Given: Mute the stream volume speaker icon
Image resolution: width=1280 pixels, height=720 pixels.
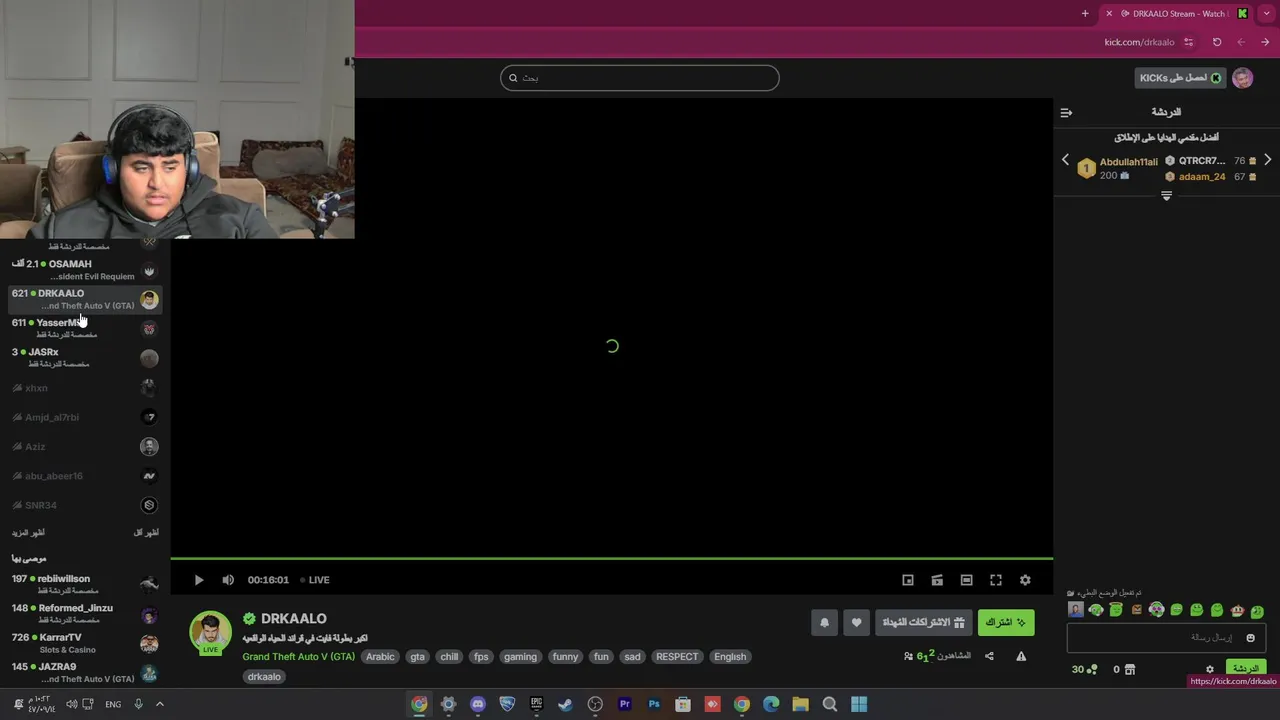Looking at the screenshot, I should coord(228,580).
